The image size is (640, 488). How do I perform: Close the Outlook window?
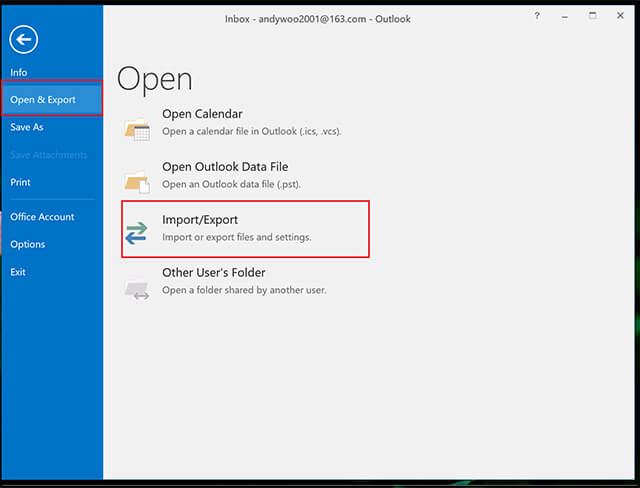click(620, 16)
